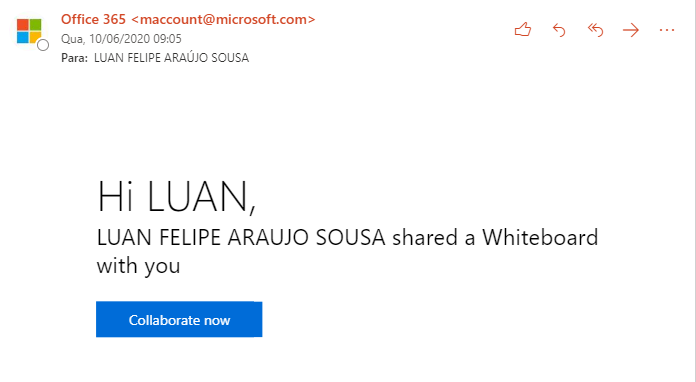Image resolution: width=696 pixels, height=382 pixels.
Task: Check the presence status circle on the avatar
Action: point(43,45)
